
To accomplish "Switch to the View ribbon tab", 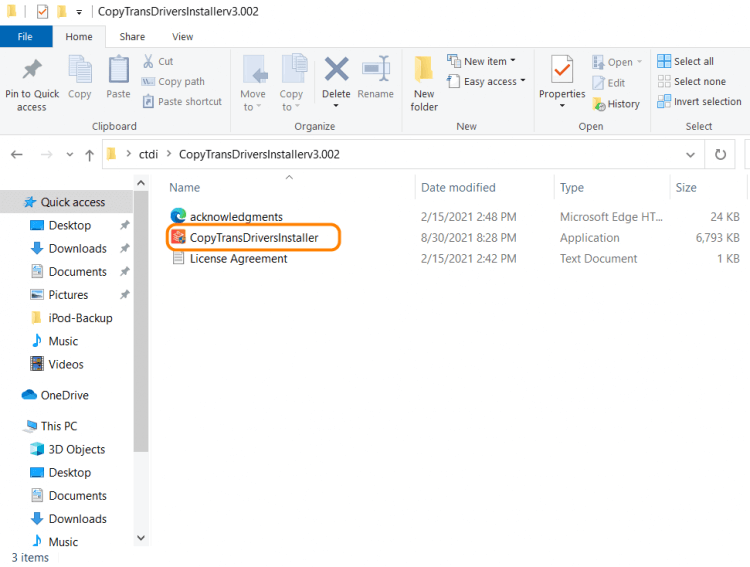I will [x=182, y=36].
